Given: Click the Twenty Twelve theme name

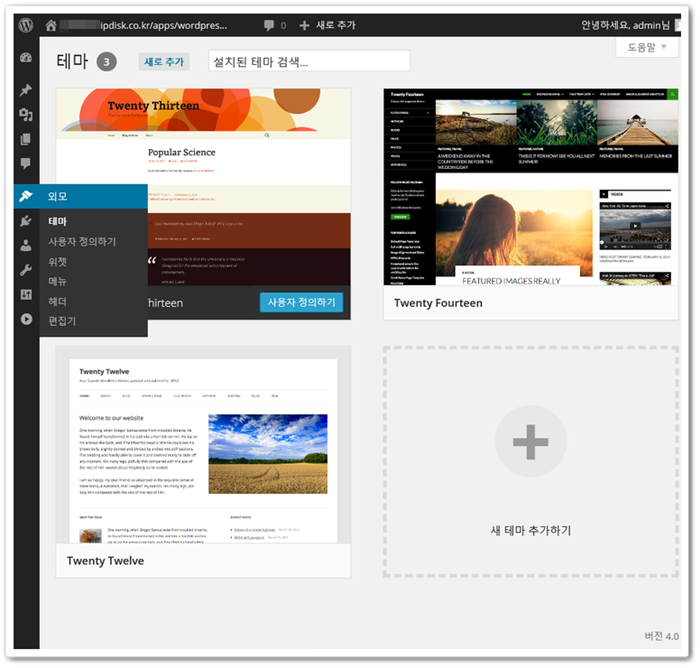Looking at the screenshot, I should click(x=105, y=561).
